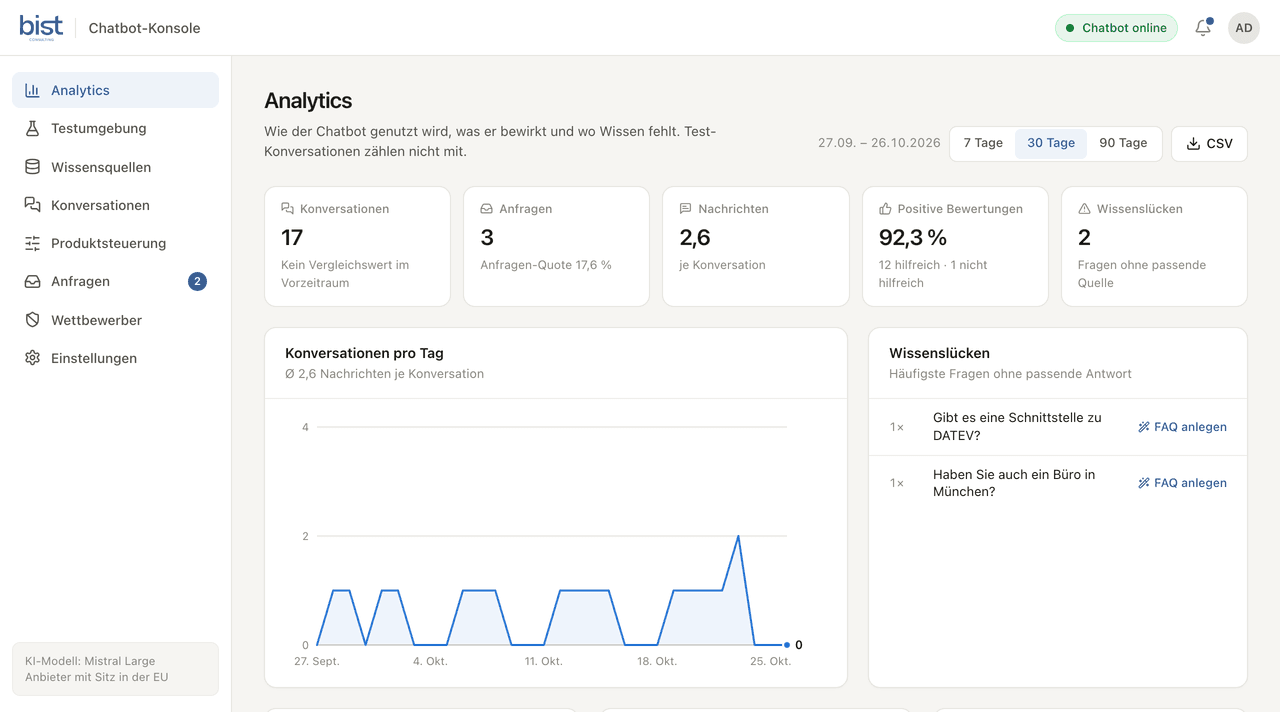
Task: Click the 'Chatbot-Konsole' header title
Action: (144, 28)
